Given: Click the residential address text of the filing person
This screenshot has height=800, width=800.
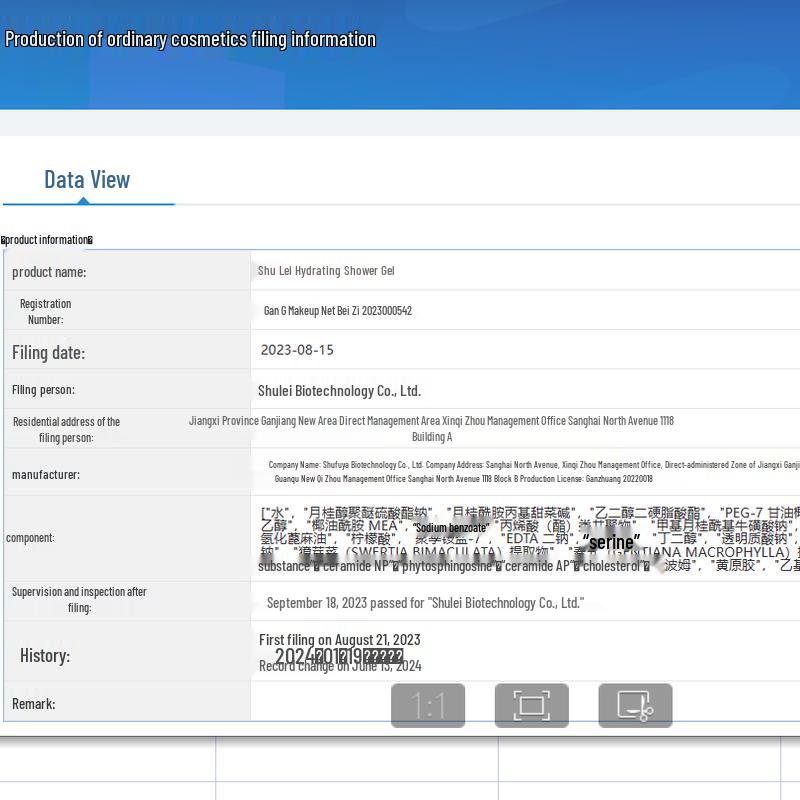Looking at the screenshot, I should coord(431,428).
